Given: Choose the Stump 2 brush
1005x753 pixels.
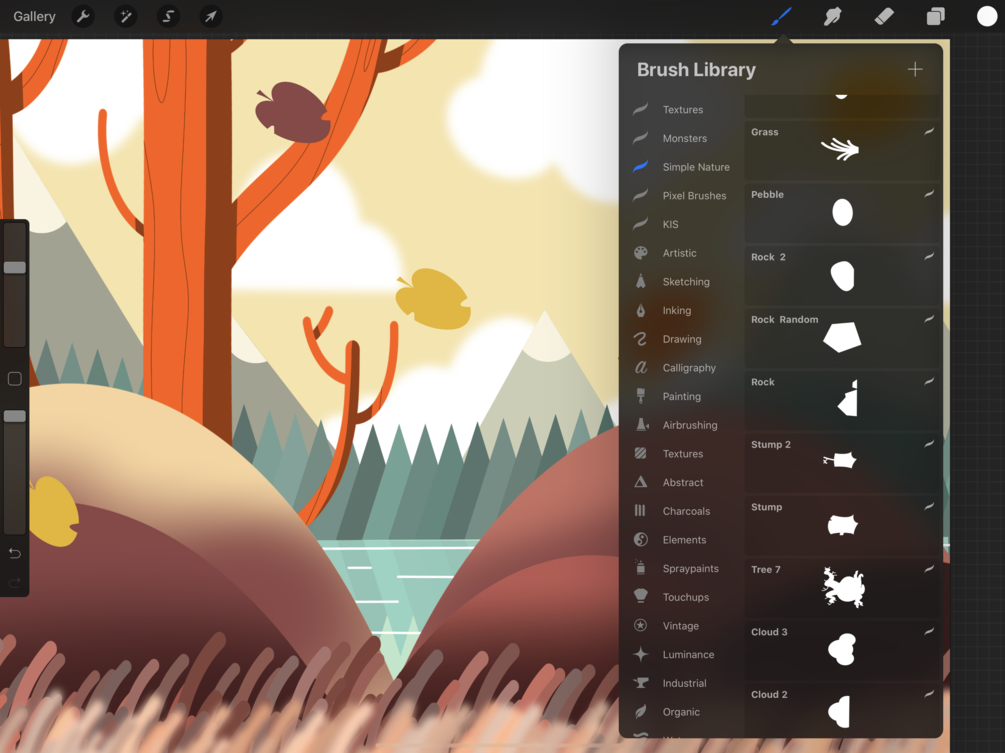Looking at the screenshot, I should [842, 462].
